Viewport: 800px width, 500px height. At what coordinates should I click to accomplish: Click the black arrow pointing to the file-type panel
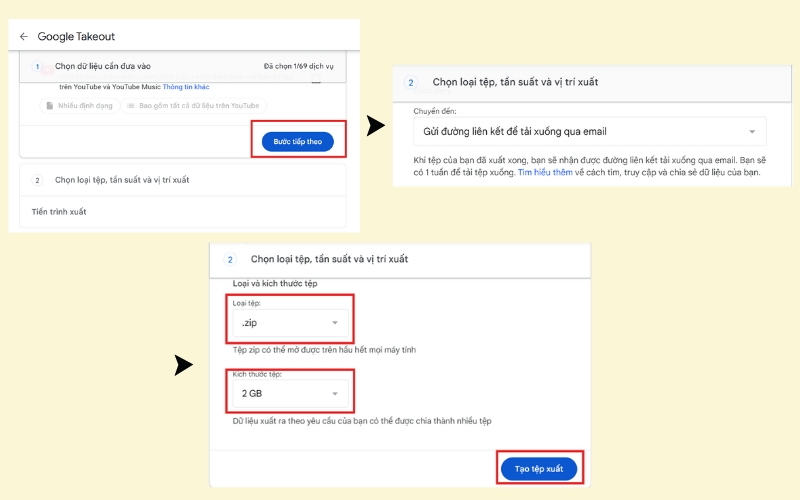coord(183,366)
